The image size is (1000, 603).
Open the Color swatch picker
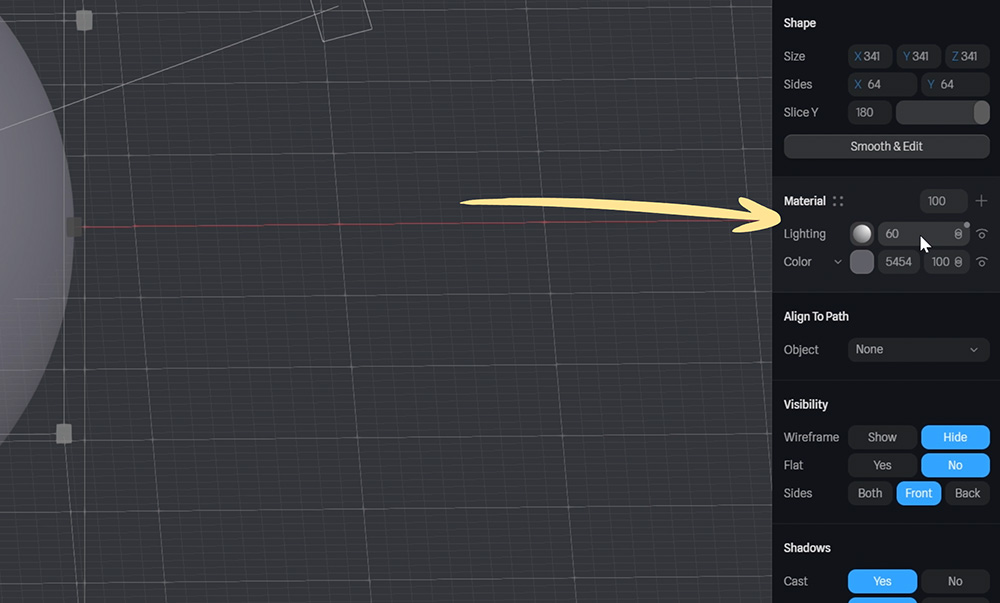pyautogui.click(x=861, y=261)
